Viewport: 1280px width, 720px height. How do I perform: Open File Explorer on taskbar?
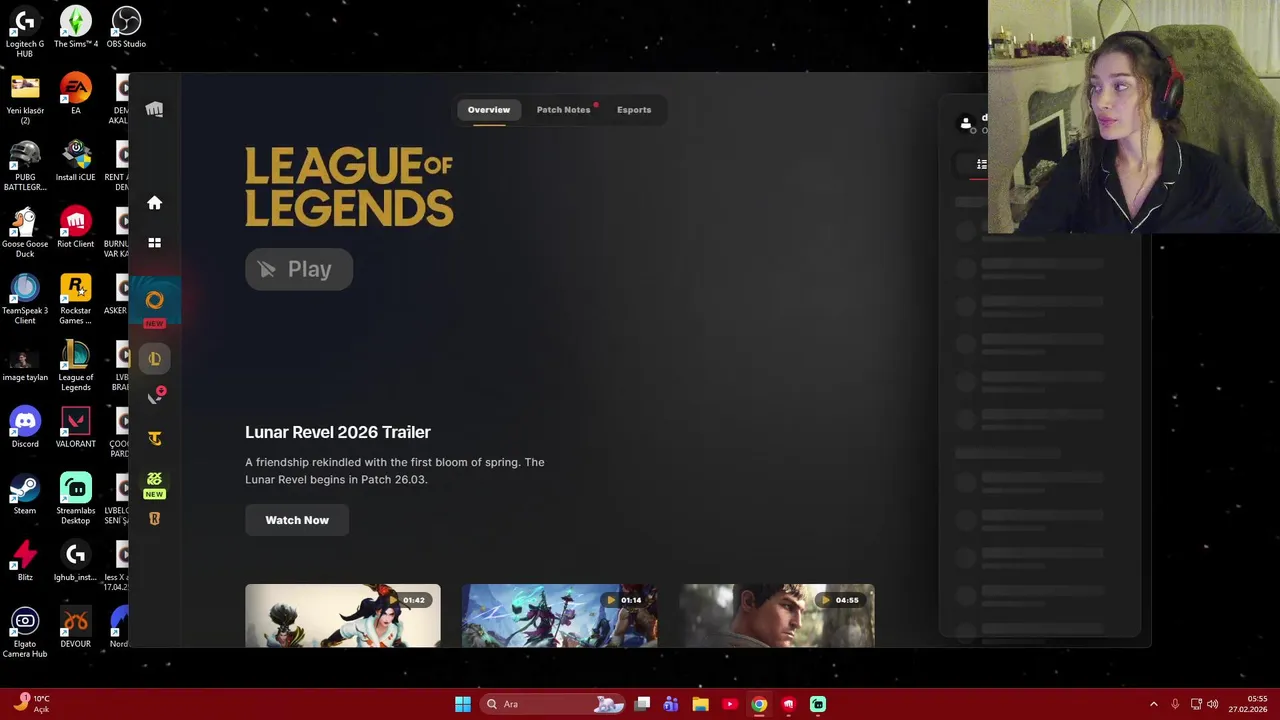tap(700, 704)
